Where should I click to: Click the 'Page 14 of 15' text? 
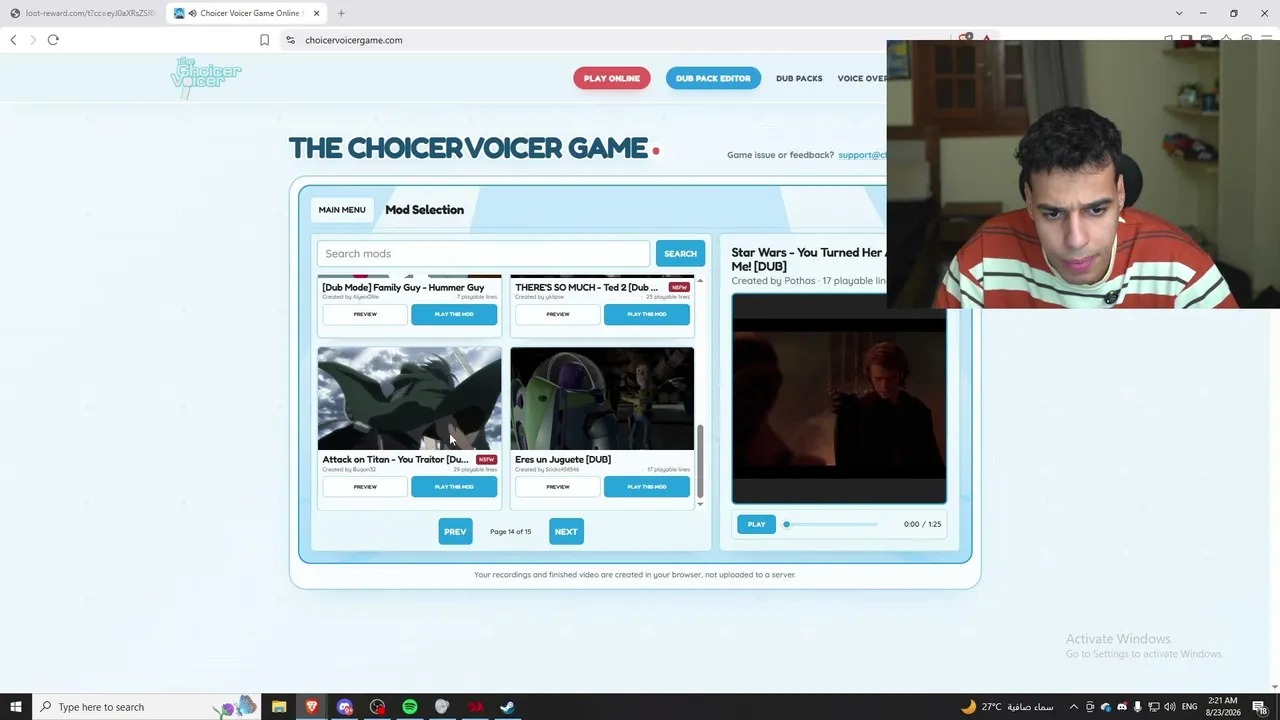coord(510,532)
